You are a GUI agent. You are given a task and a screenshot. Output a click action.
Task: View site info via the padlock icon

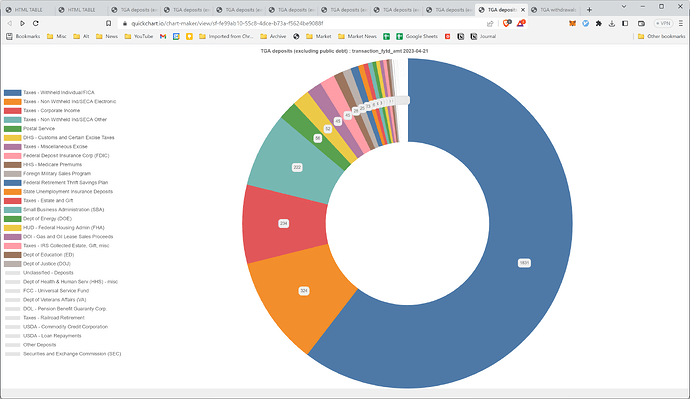pyautogui.click(x=125, y=24)
